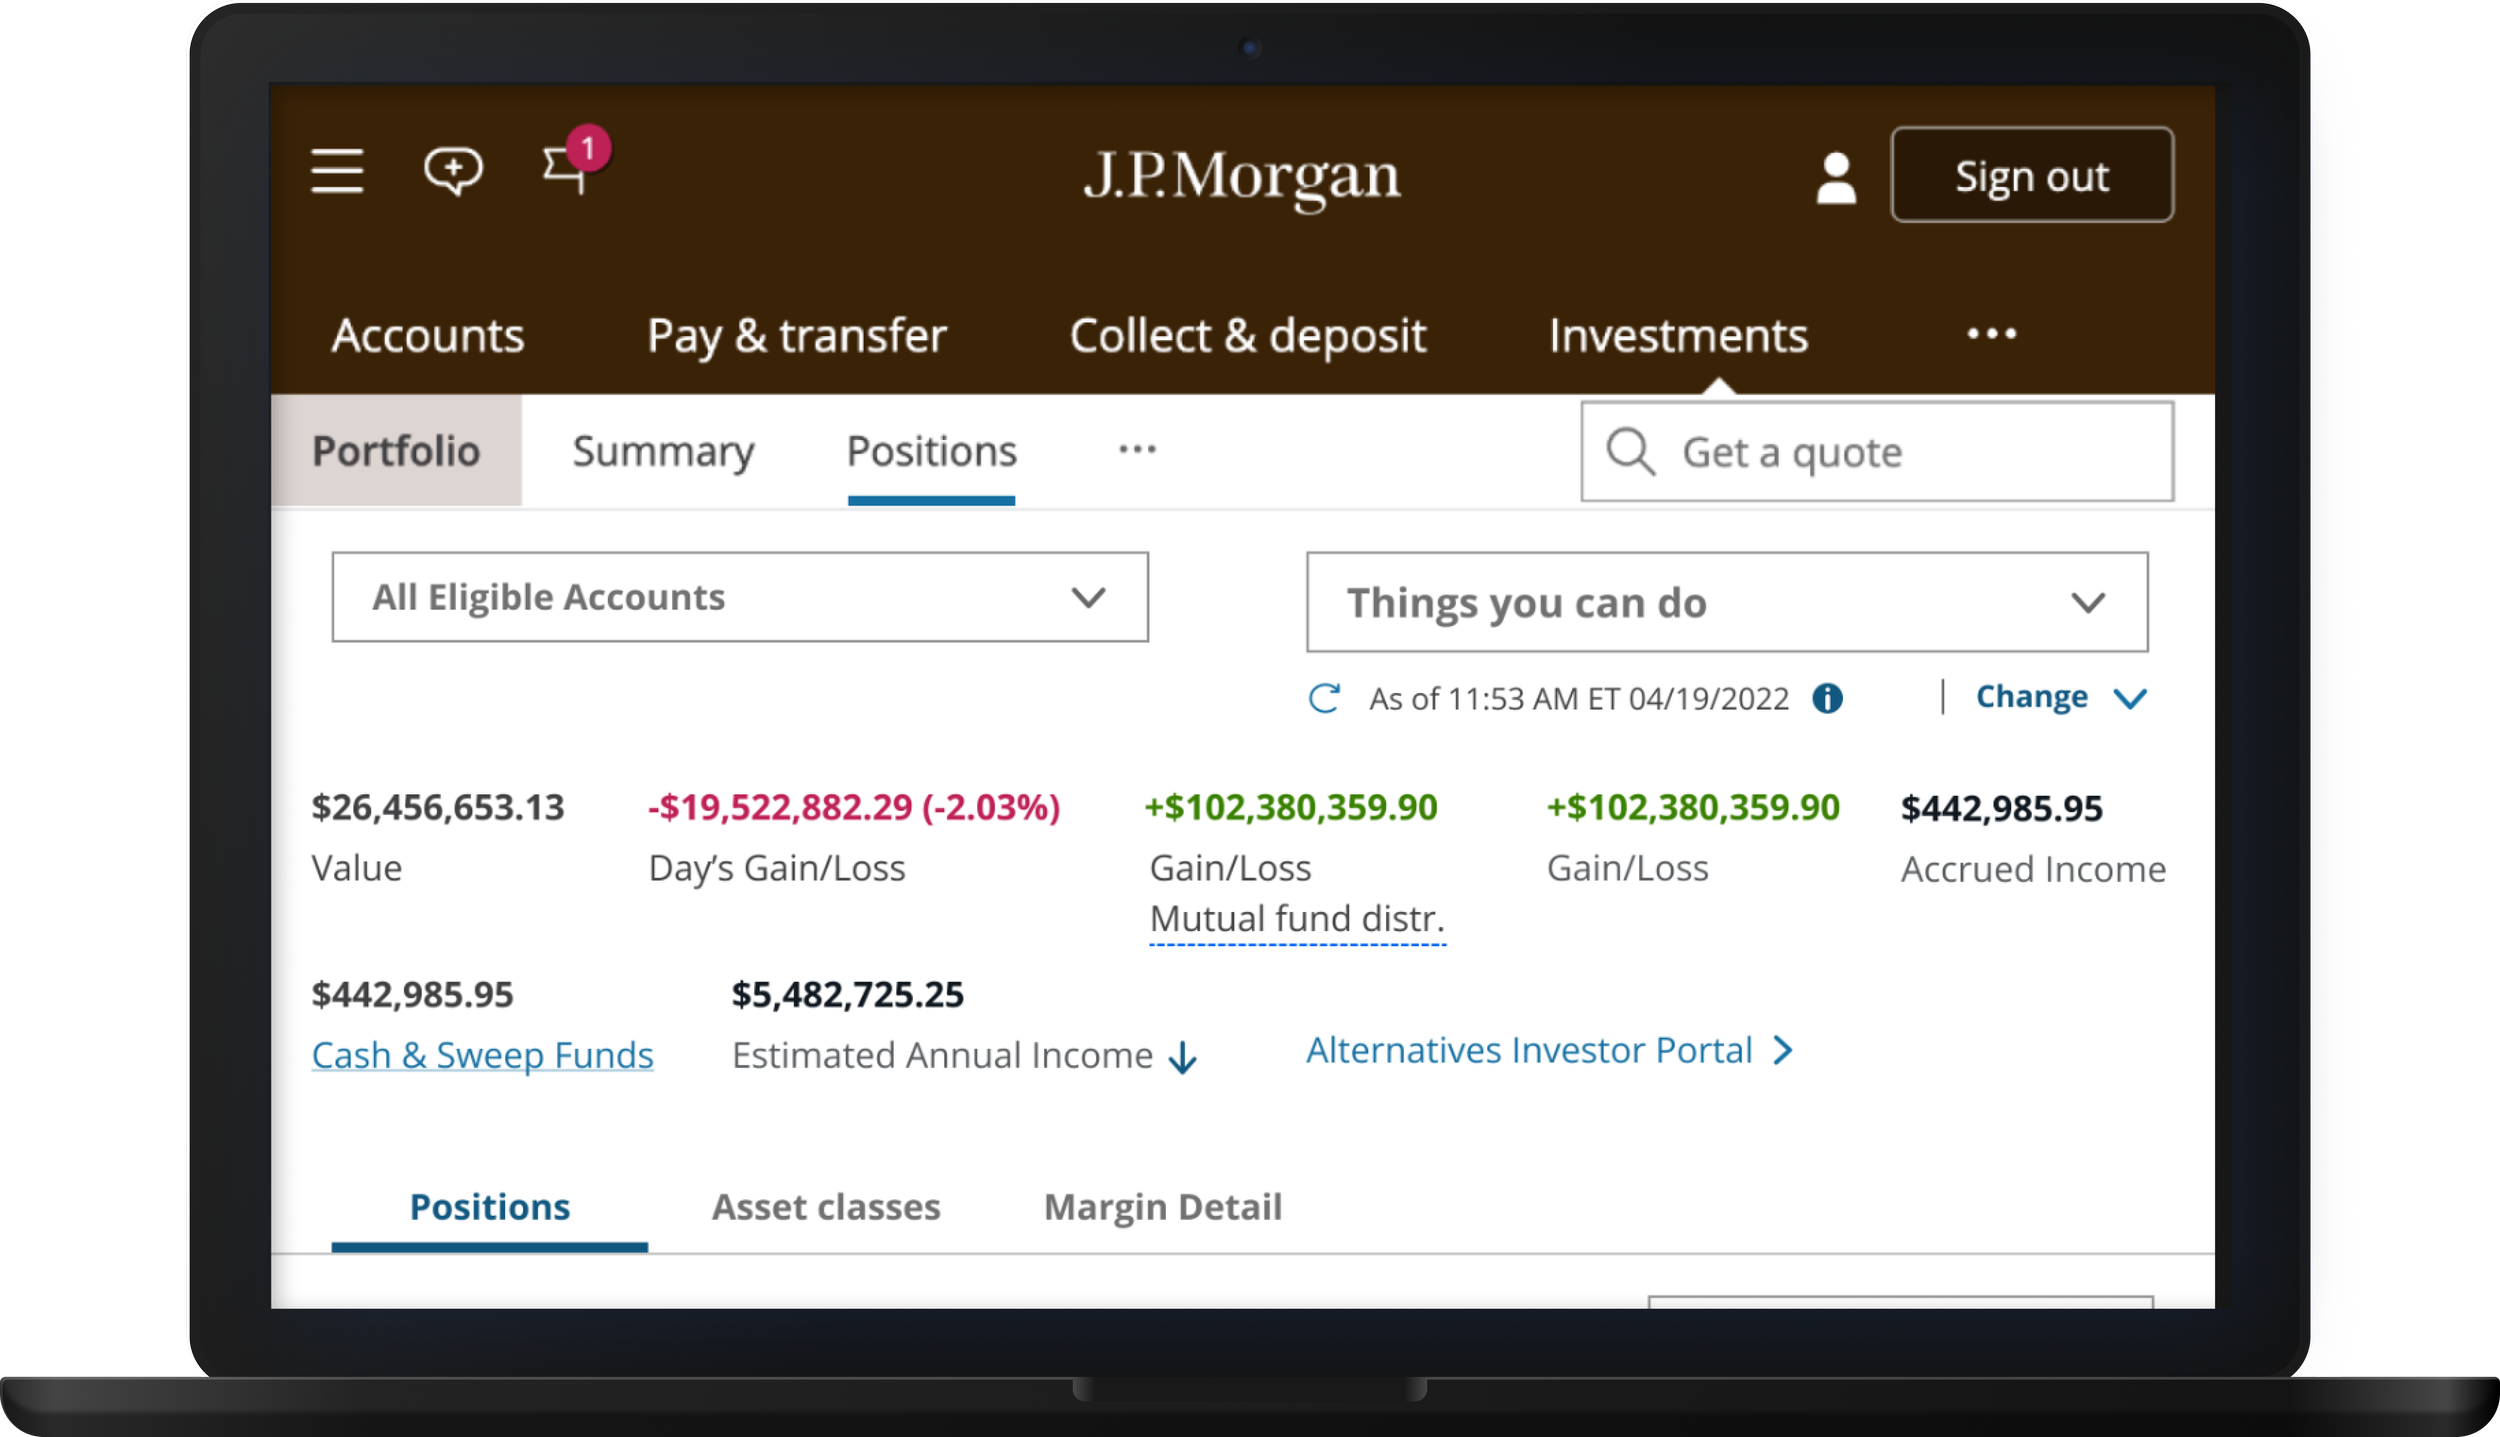
Task: Select the Margin Detail tab
Action: click(x=1162, y=1207)
